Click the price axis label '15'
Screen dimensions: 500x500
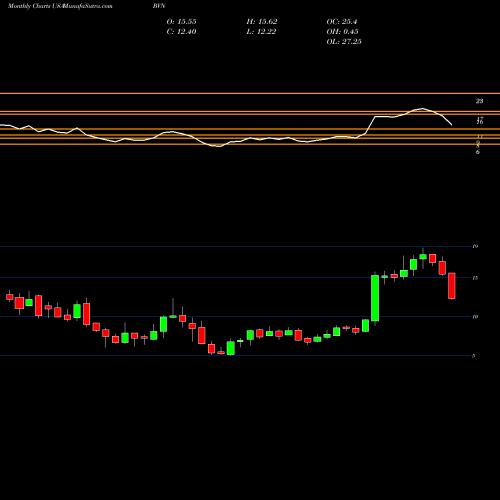475,278
